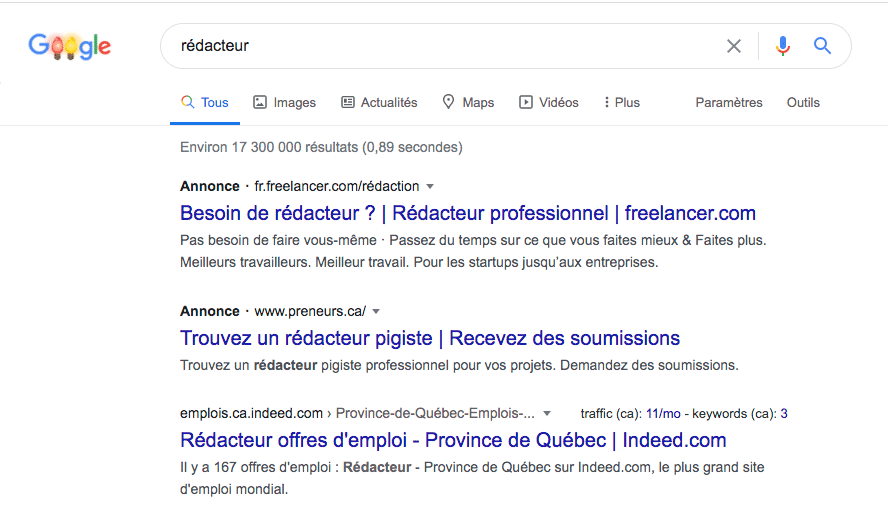Click the emplois.ca.indeed.com URL text
This screenshot has height=519, width=888.
(251, 414)
